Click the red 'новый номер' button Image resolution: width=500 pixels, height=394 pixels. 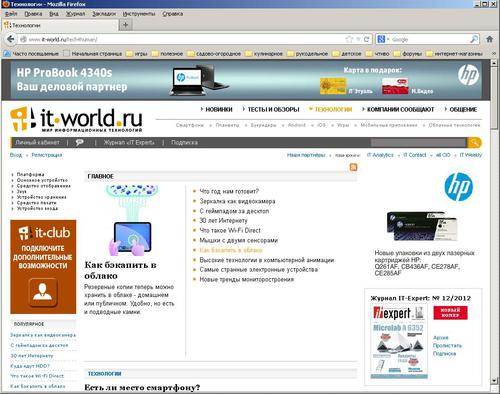[450, 313]
